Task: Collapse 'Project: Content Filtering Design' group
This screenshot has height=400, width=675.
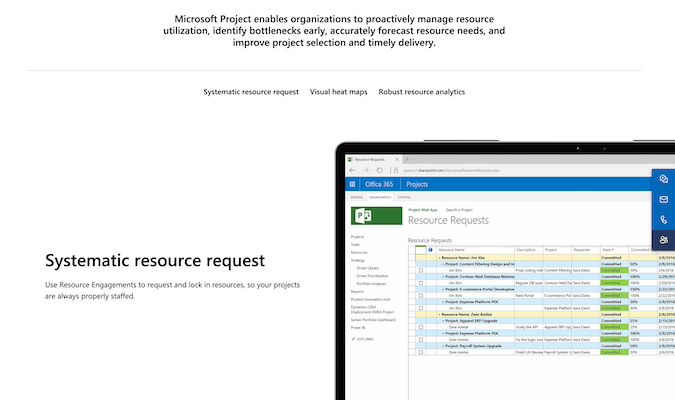Action: tap(443, 264)
